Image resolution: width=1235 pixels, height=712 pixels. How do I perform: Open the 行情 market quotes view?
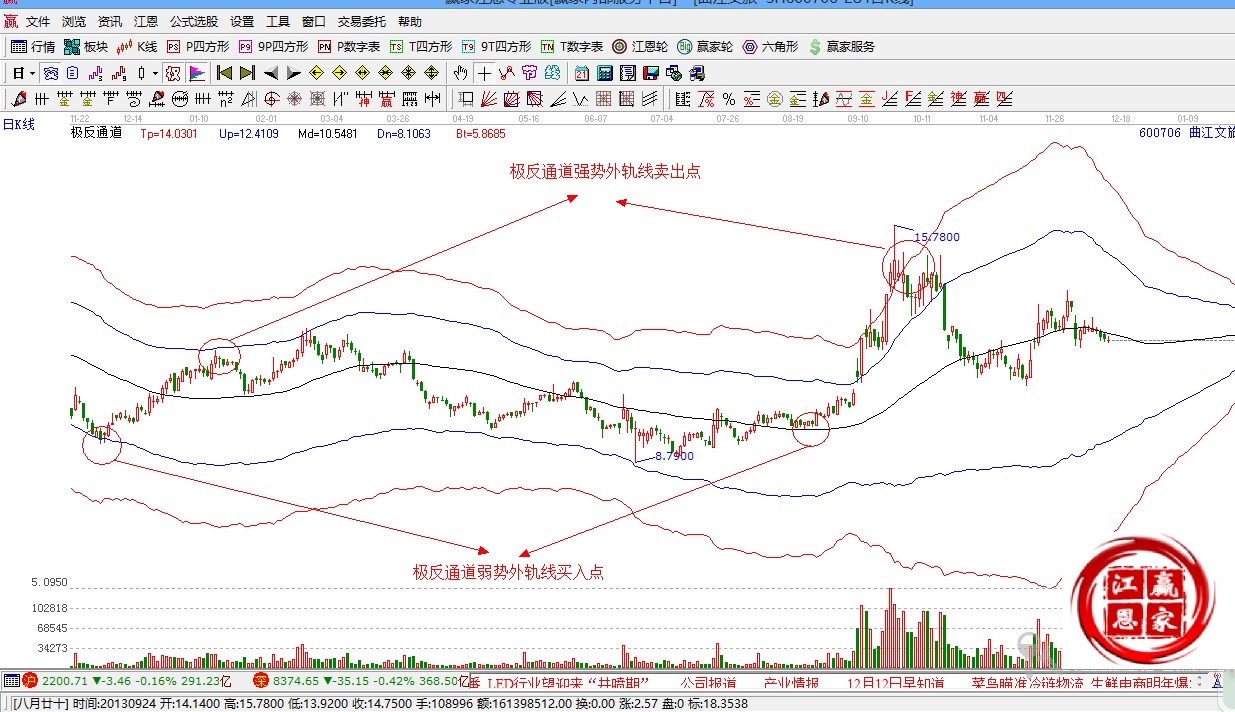click(32, 46)
